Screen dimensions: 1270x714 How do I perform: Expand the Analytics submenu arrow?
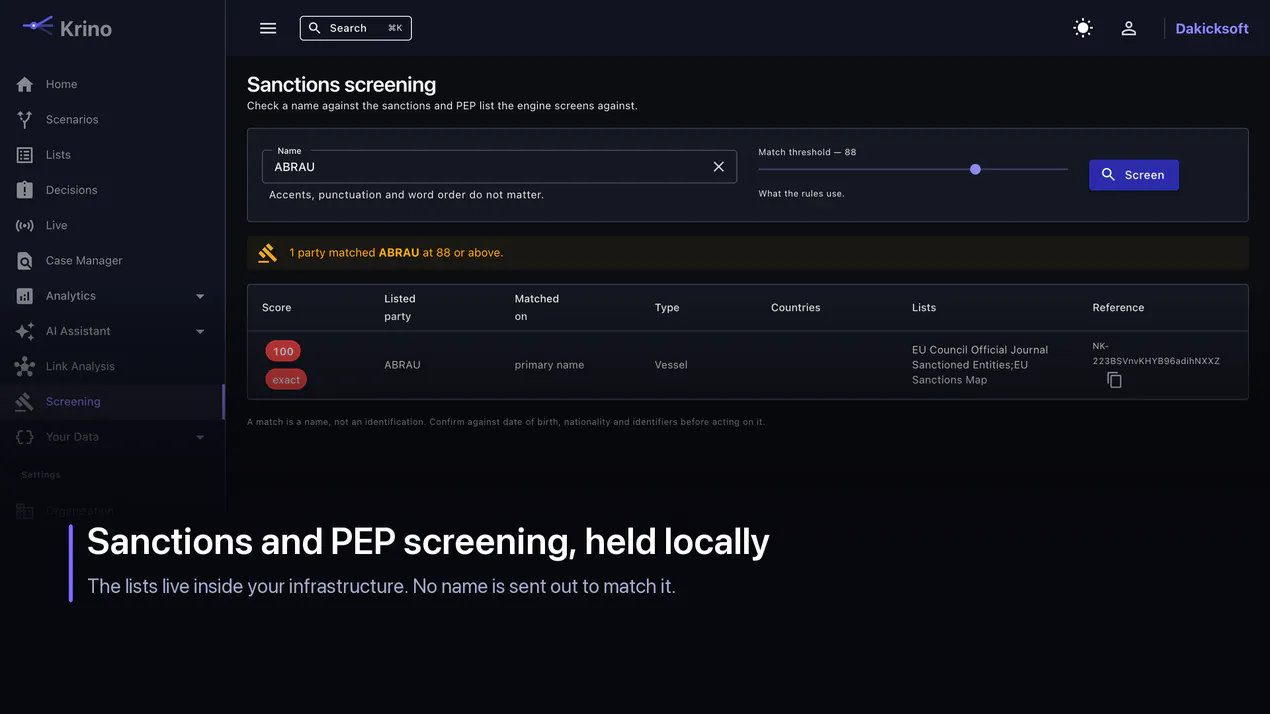point(200,296)
